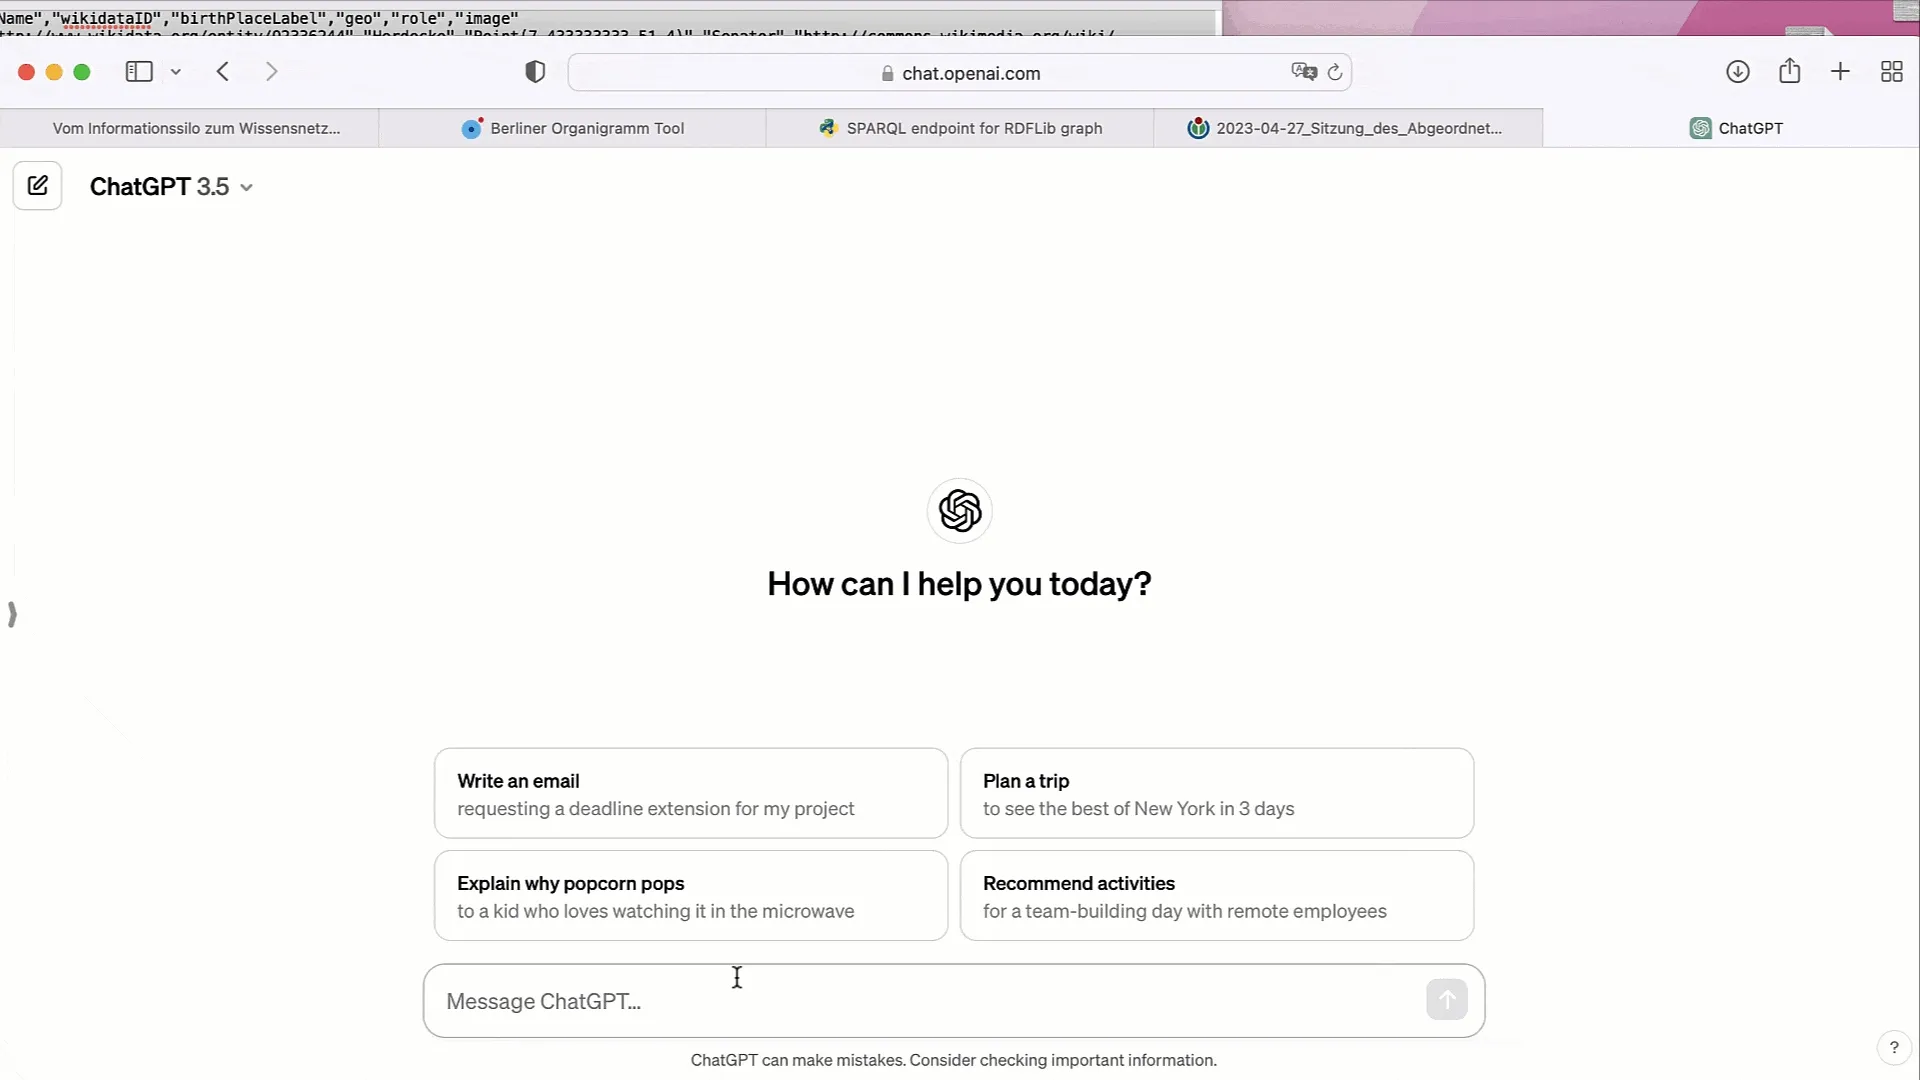1920x1080 pixels.
Task: Click the SPARQL endpoint tab
Action: click(x=973, y=128)
